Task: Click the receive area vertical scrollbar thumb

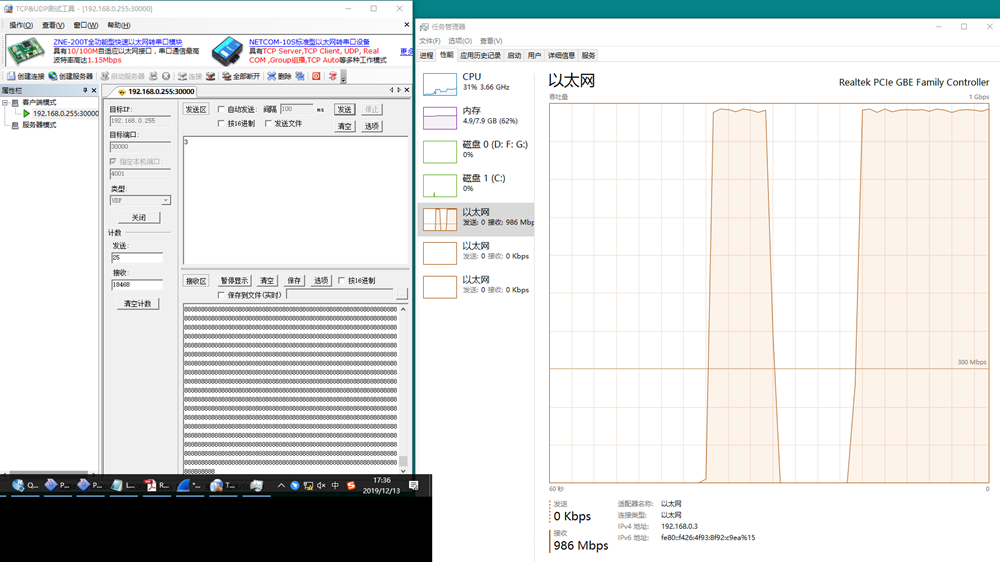Action: pos(404,462)
